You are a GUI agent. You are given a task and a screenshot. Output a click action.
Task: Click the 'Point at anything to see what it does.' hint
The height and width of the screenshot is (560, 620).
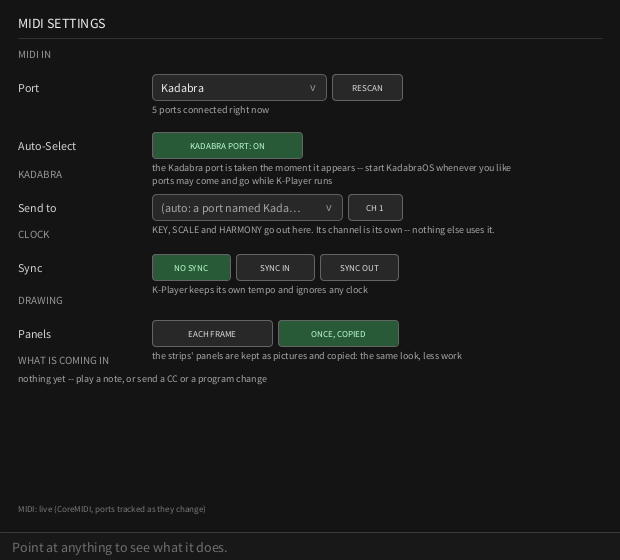point(119,547)
